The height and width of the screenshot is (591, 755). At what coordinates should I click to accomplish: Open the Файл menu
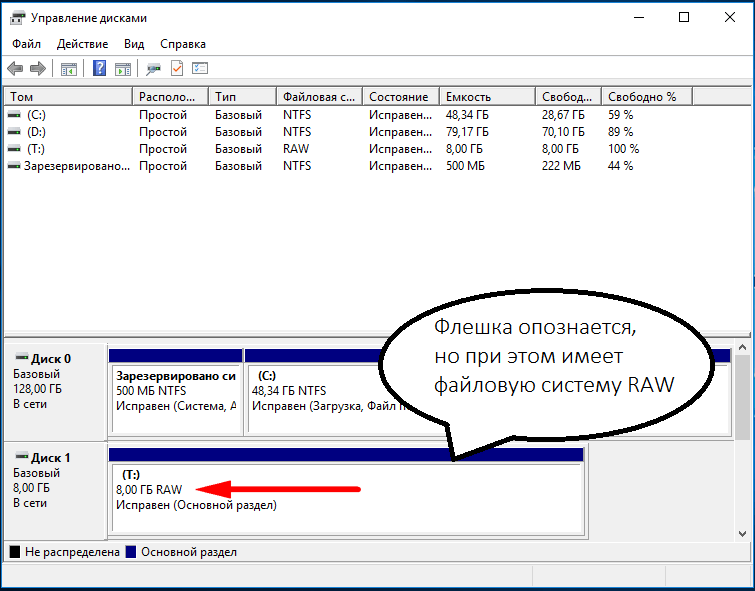point(26,44)
